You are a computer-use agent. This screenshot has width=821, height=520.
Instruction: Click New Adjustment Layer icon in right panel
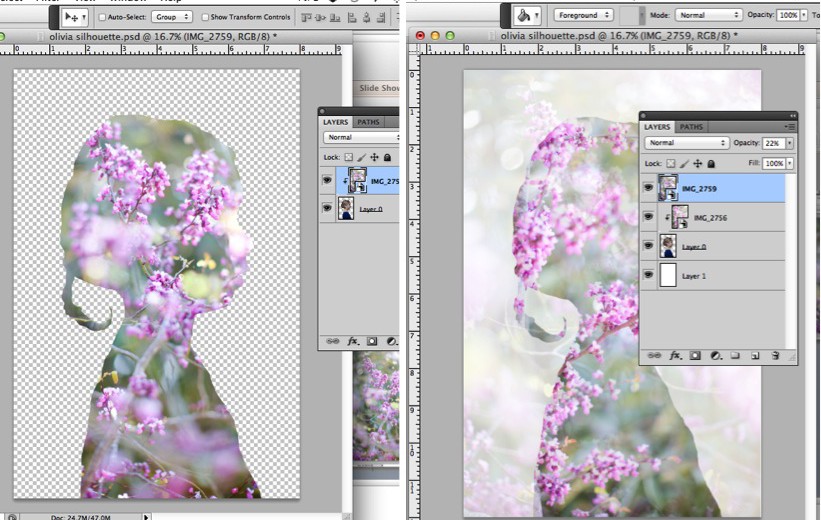(x=715, y=356)
